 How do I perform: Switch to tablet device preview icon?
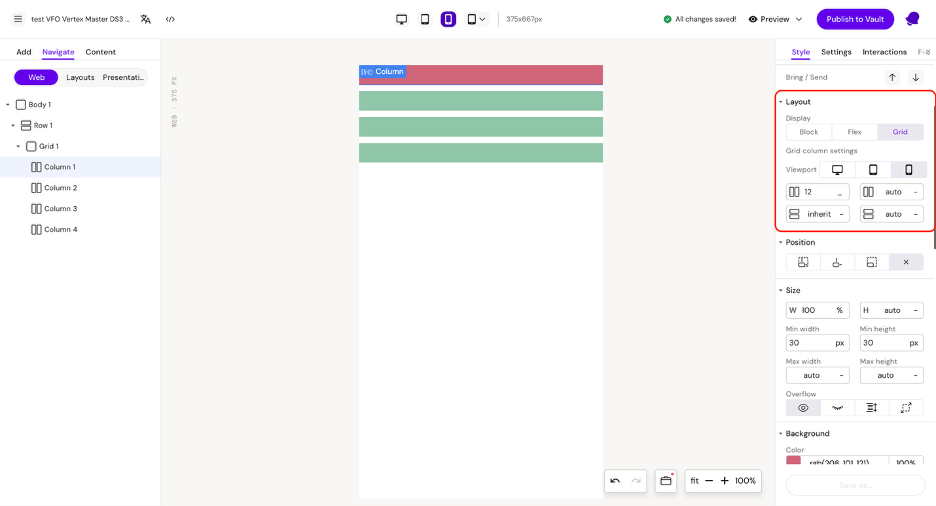pos(425,19)
